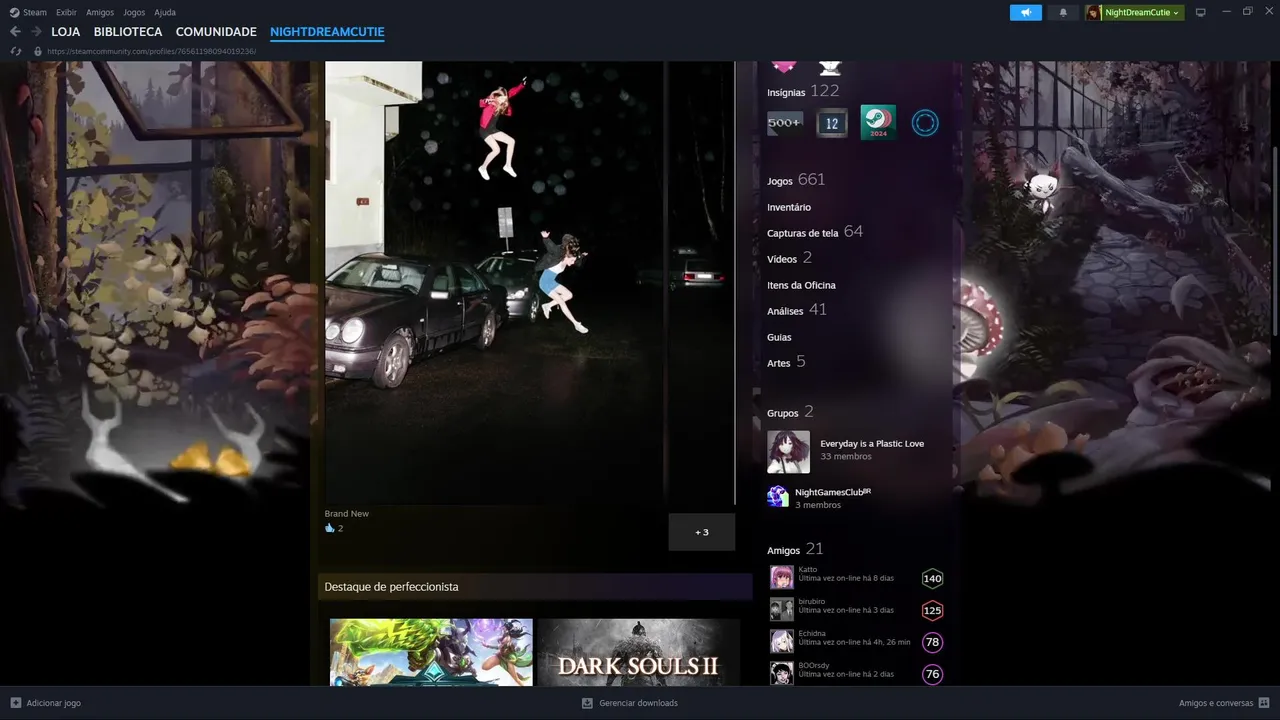
Task: Click Katto's friend avatar
Action: (782, 578)
